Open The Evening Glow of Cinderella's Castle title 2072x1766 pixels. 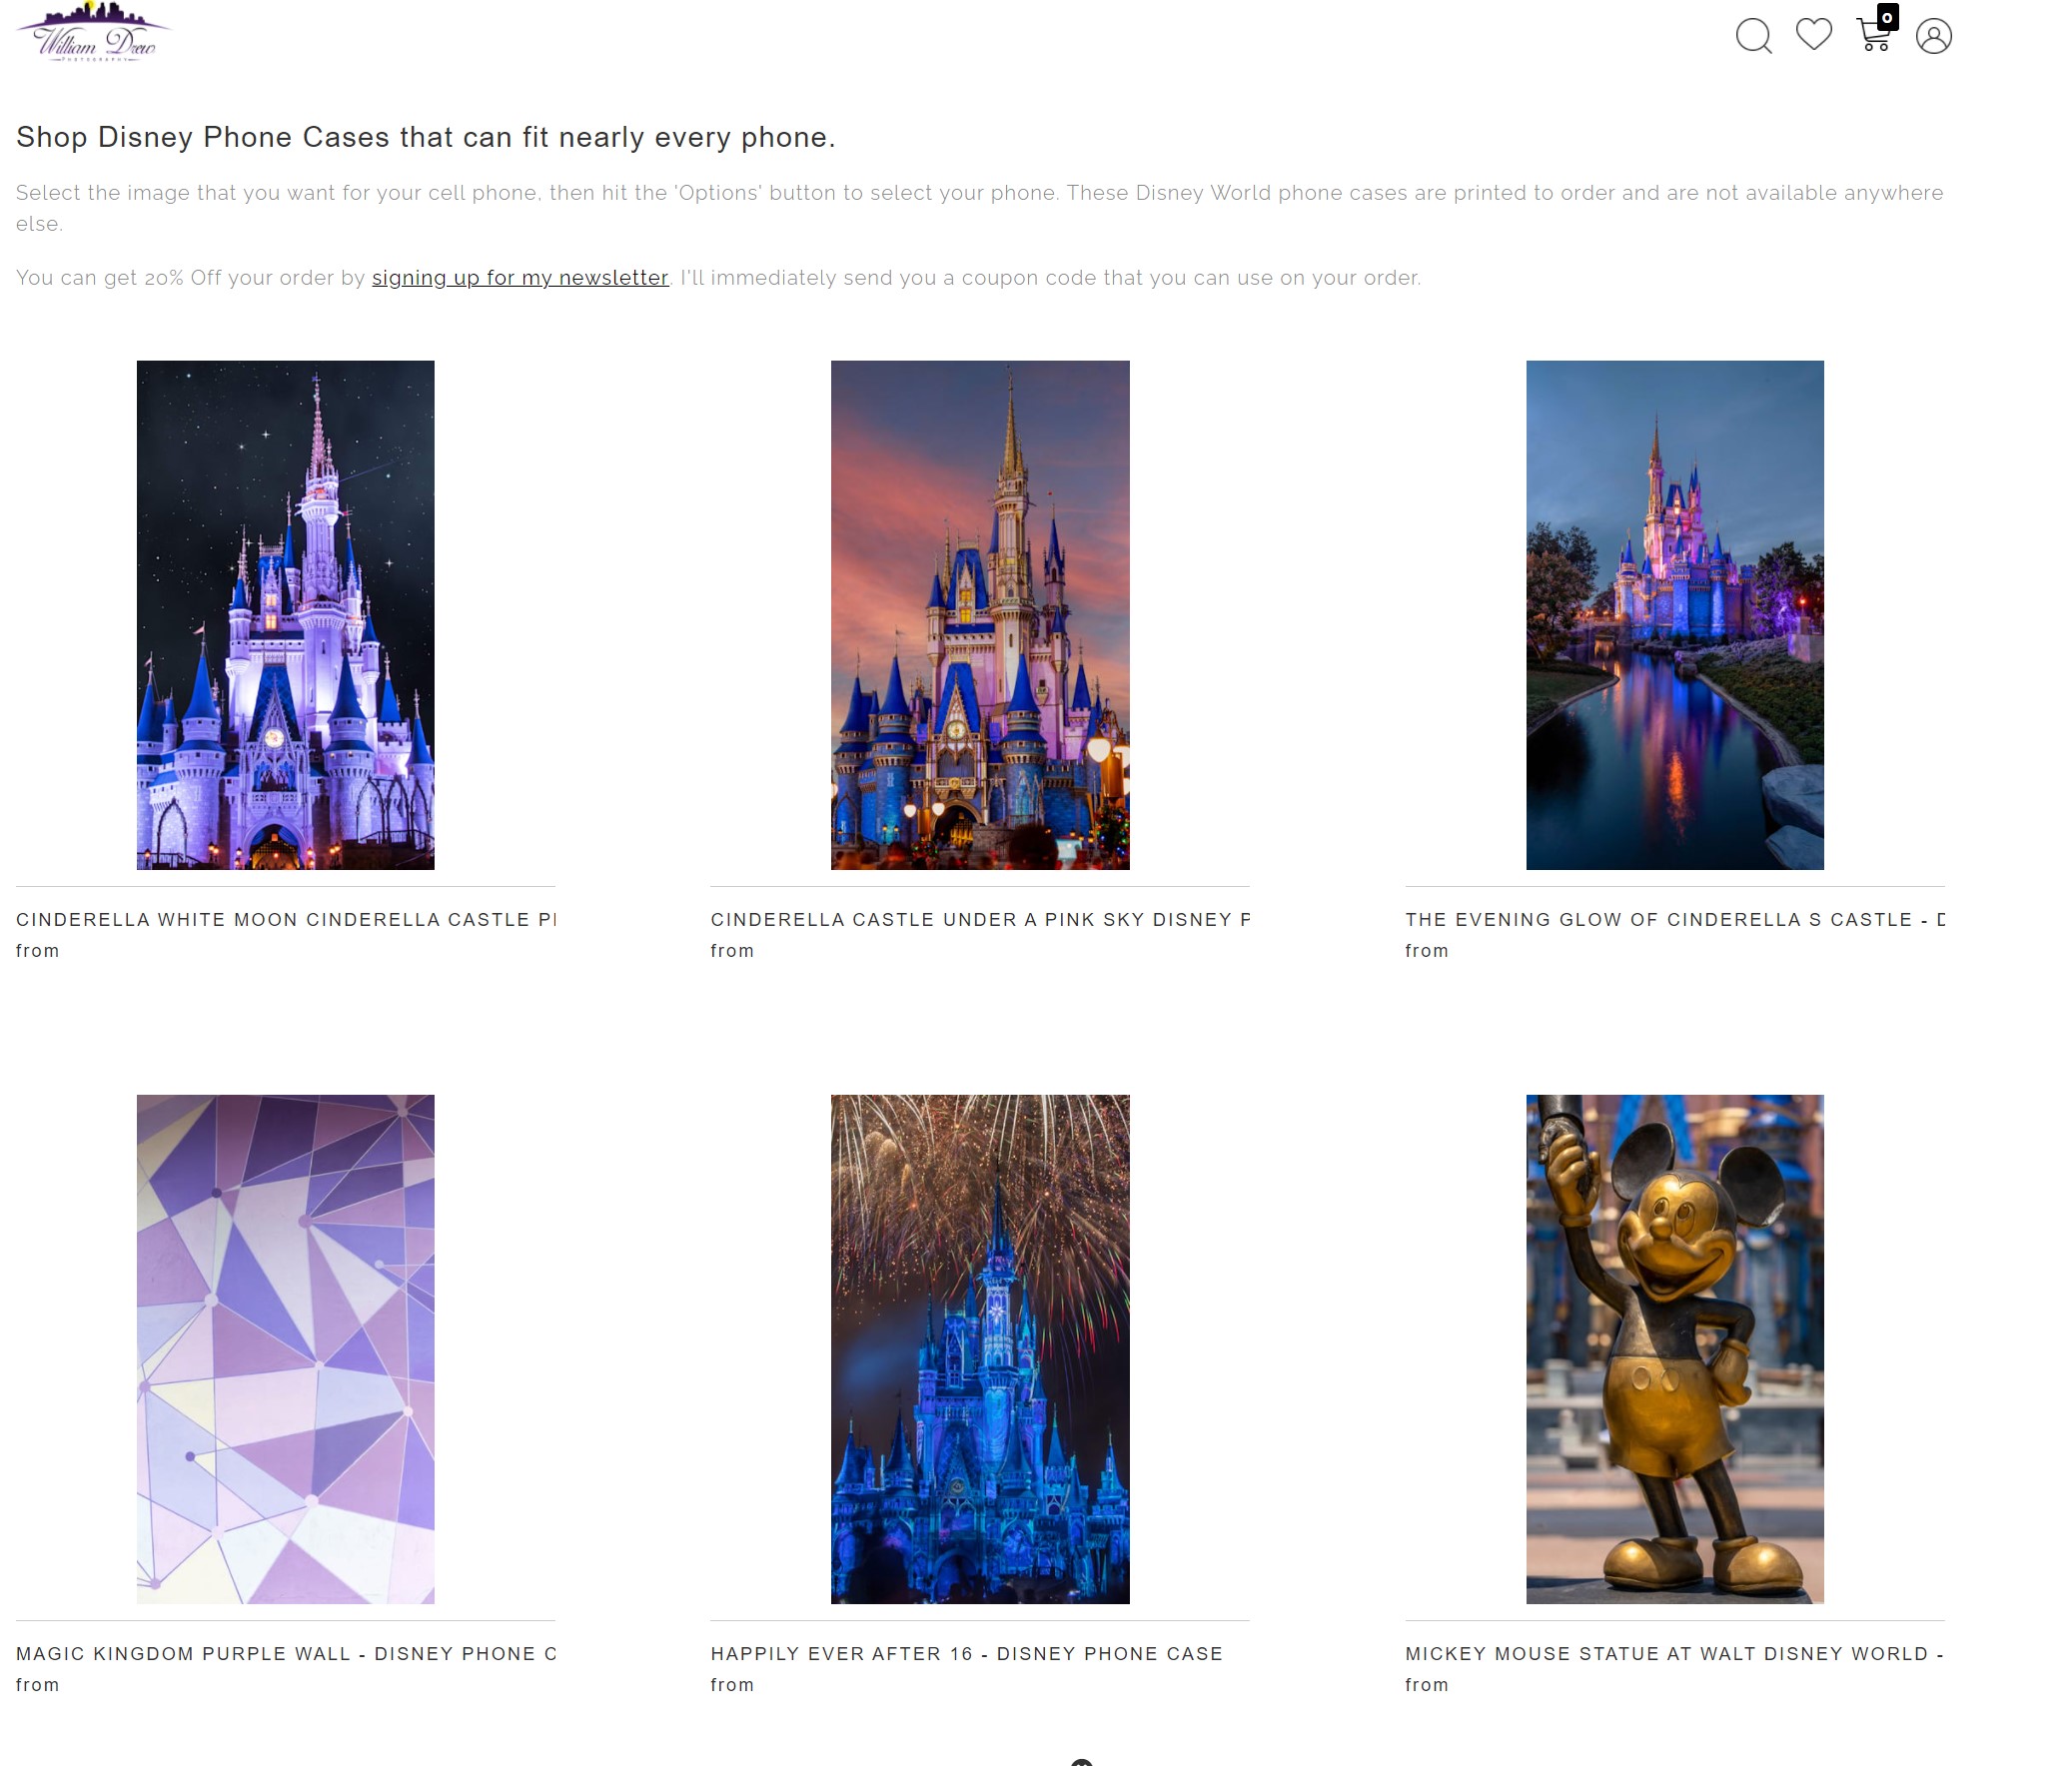tap(1675, 920)
